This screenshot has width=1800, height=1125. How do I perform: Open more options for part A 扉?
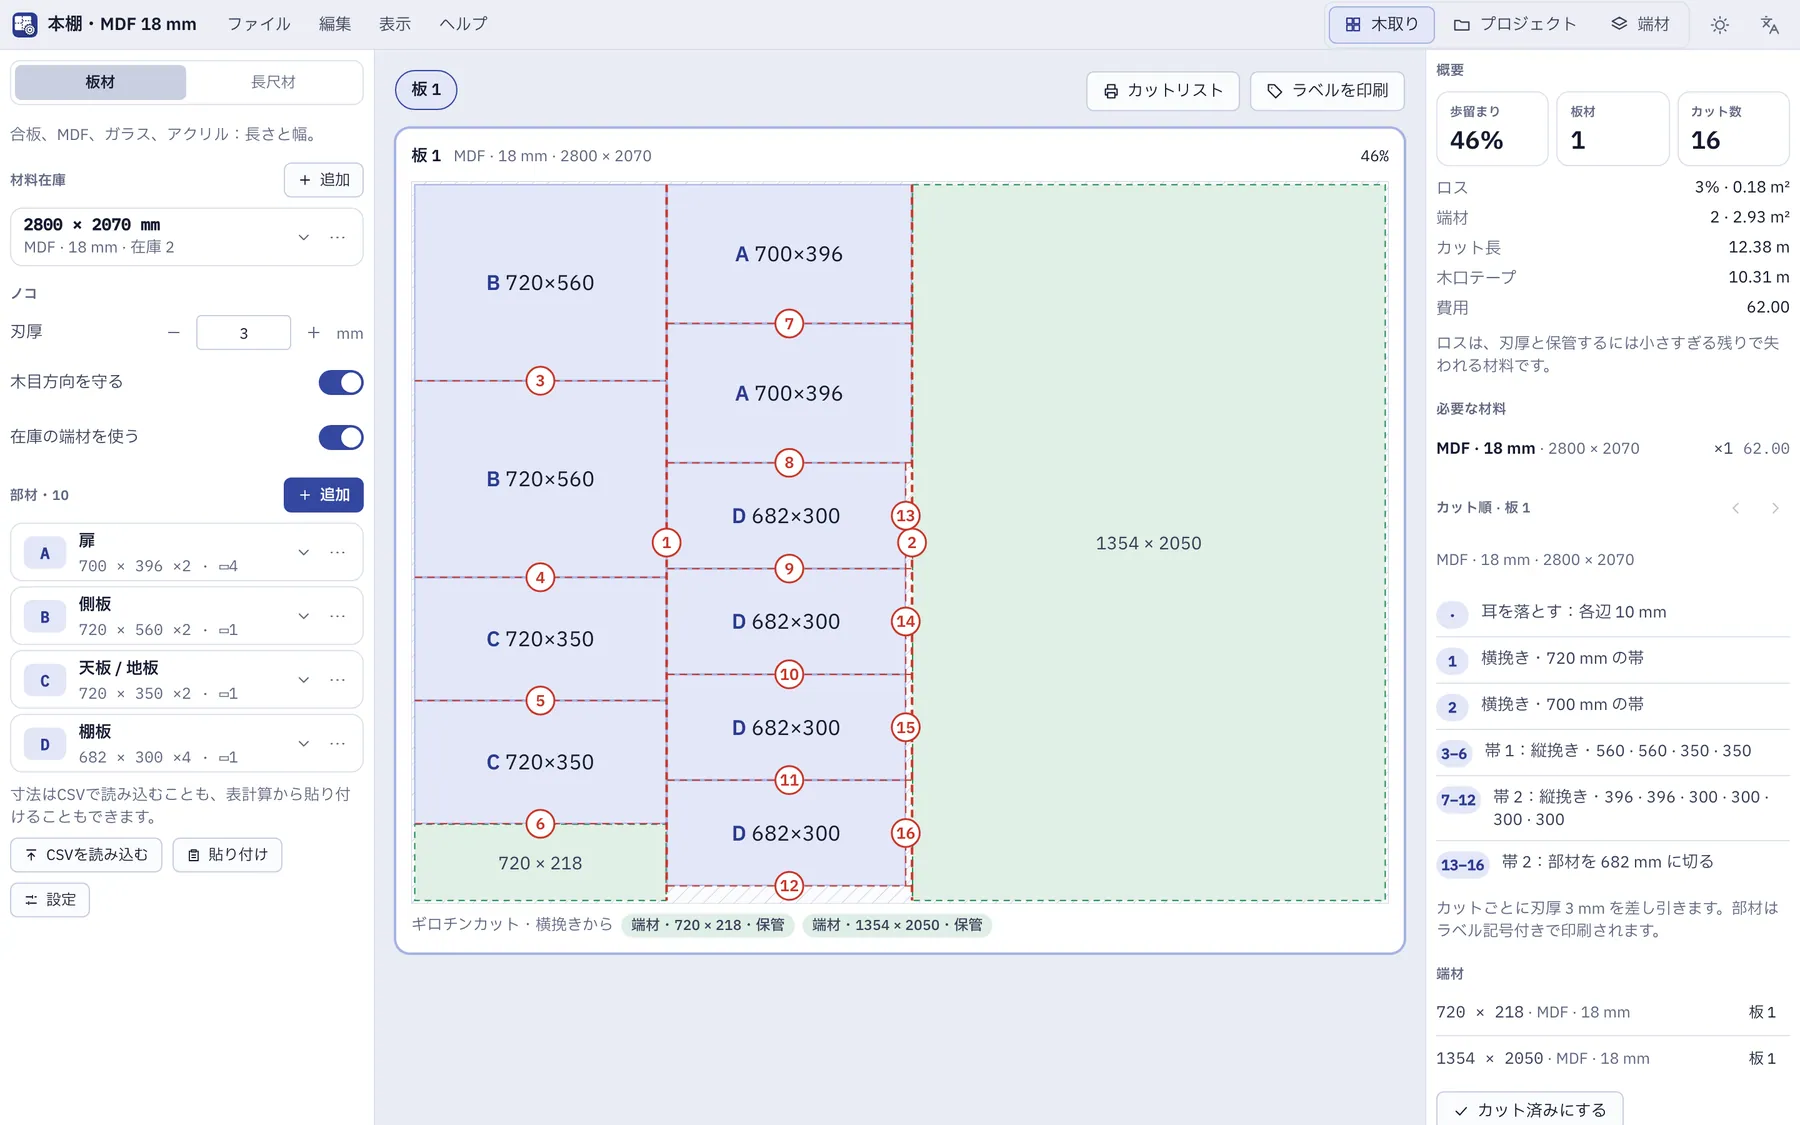[x=338, y=552]
